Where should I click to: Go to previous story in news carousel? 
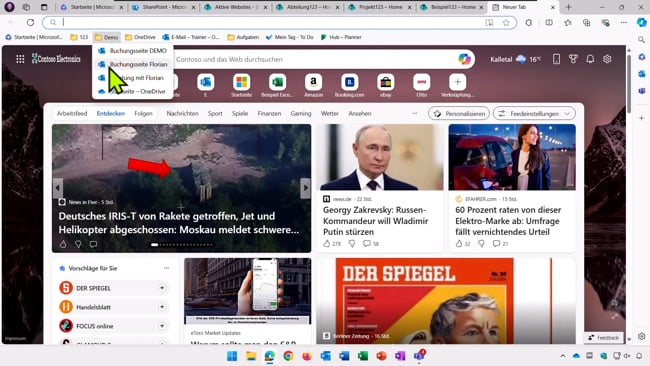click(x=58, y=188)
